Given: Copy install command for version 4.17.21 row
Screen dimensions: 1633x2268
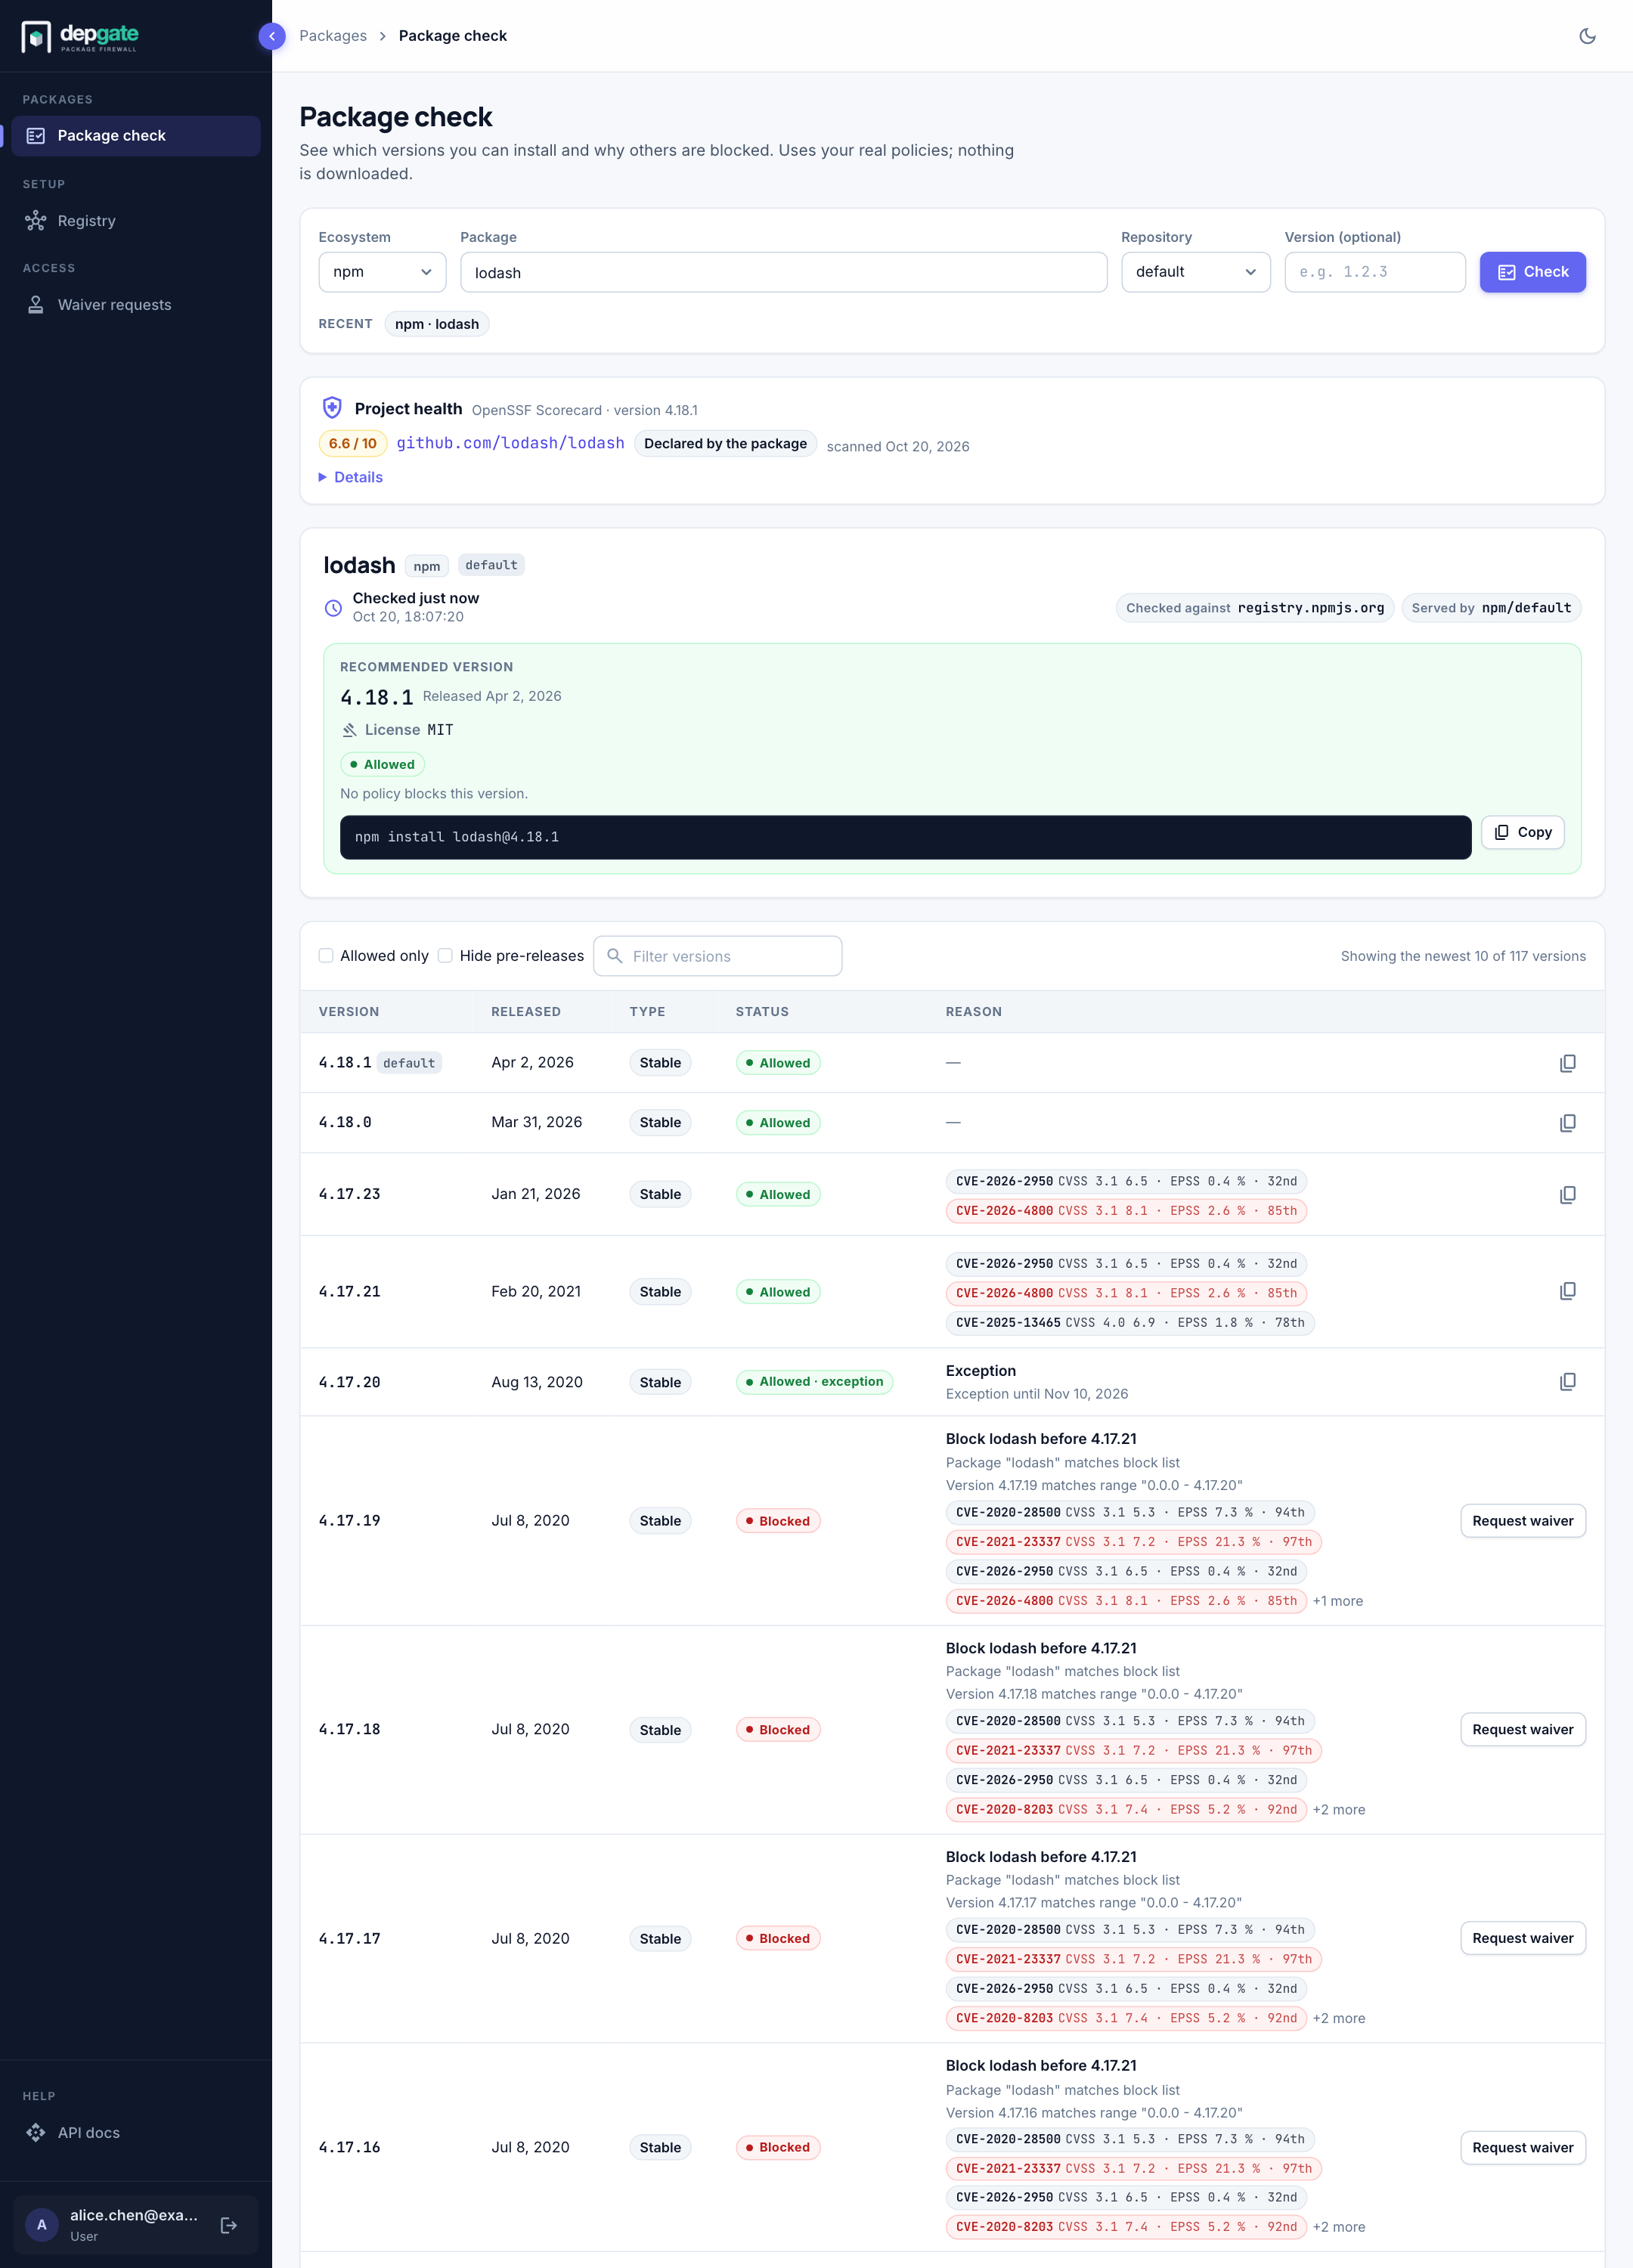Looking at the screenshot, I should click(x=1567, y=1291).
